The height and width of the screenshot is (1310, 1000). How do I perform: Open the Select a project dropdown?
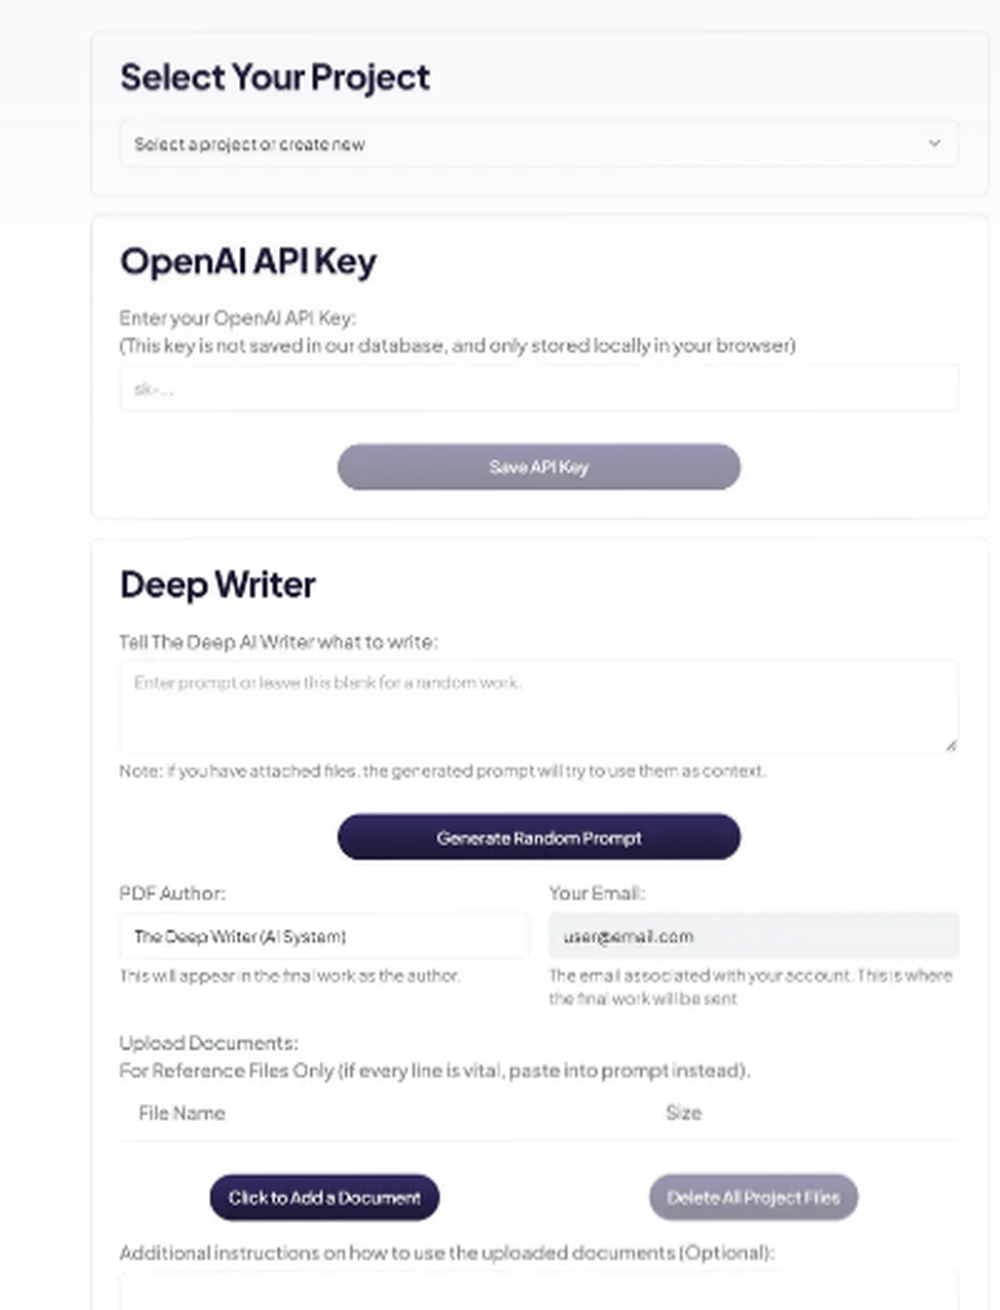point(538,144)
